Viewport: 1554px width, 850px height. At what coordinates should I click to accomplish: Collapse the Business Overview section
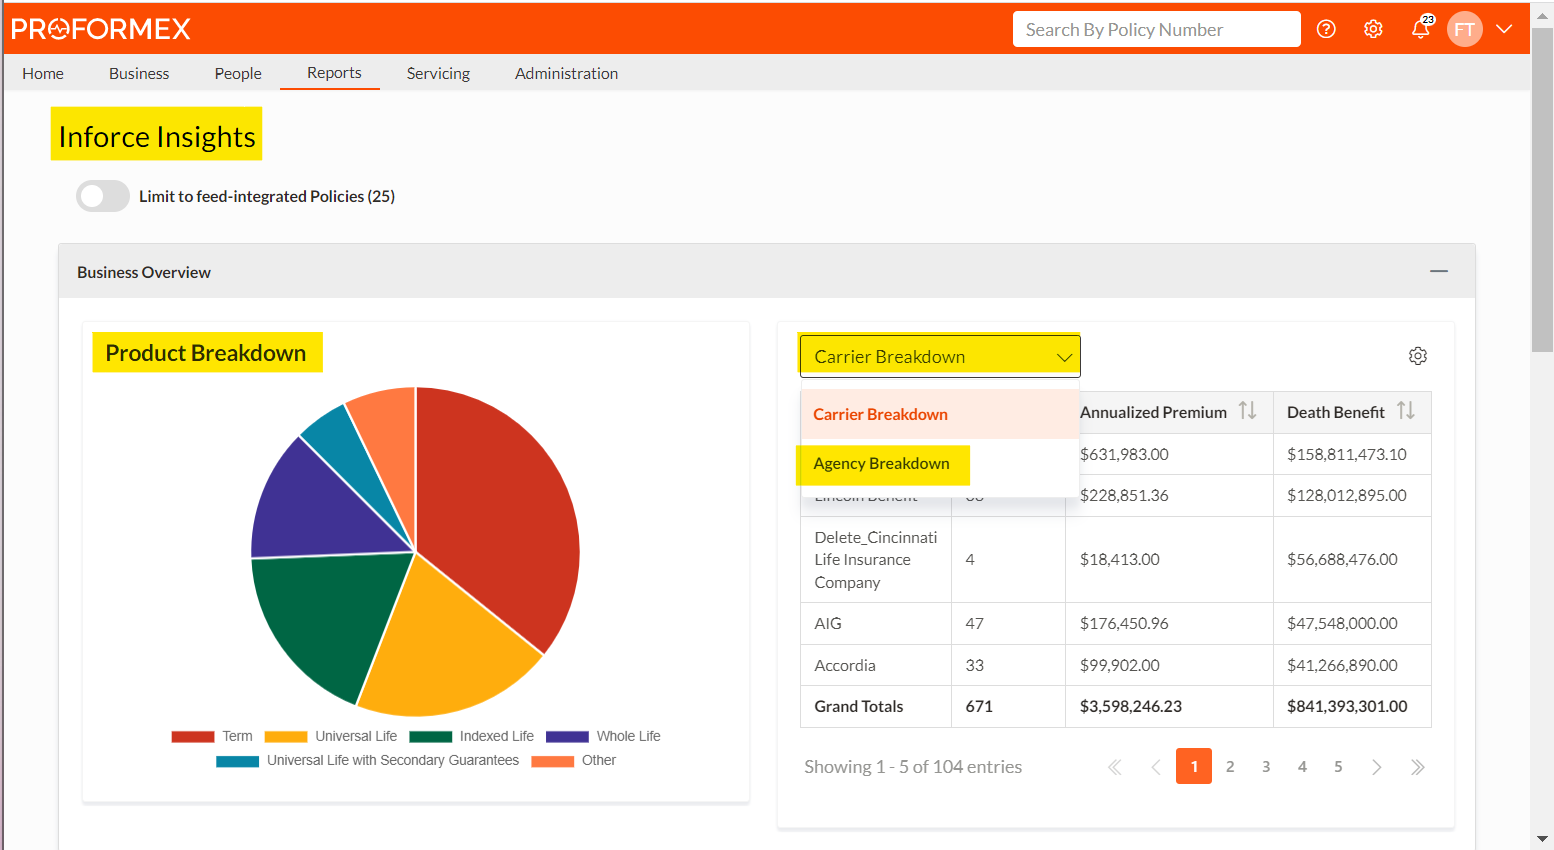1439,271
